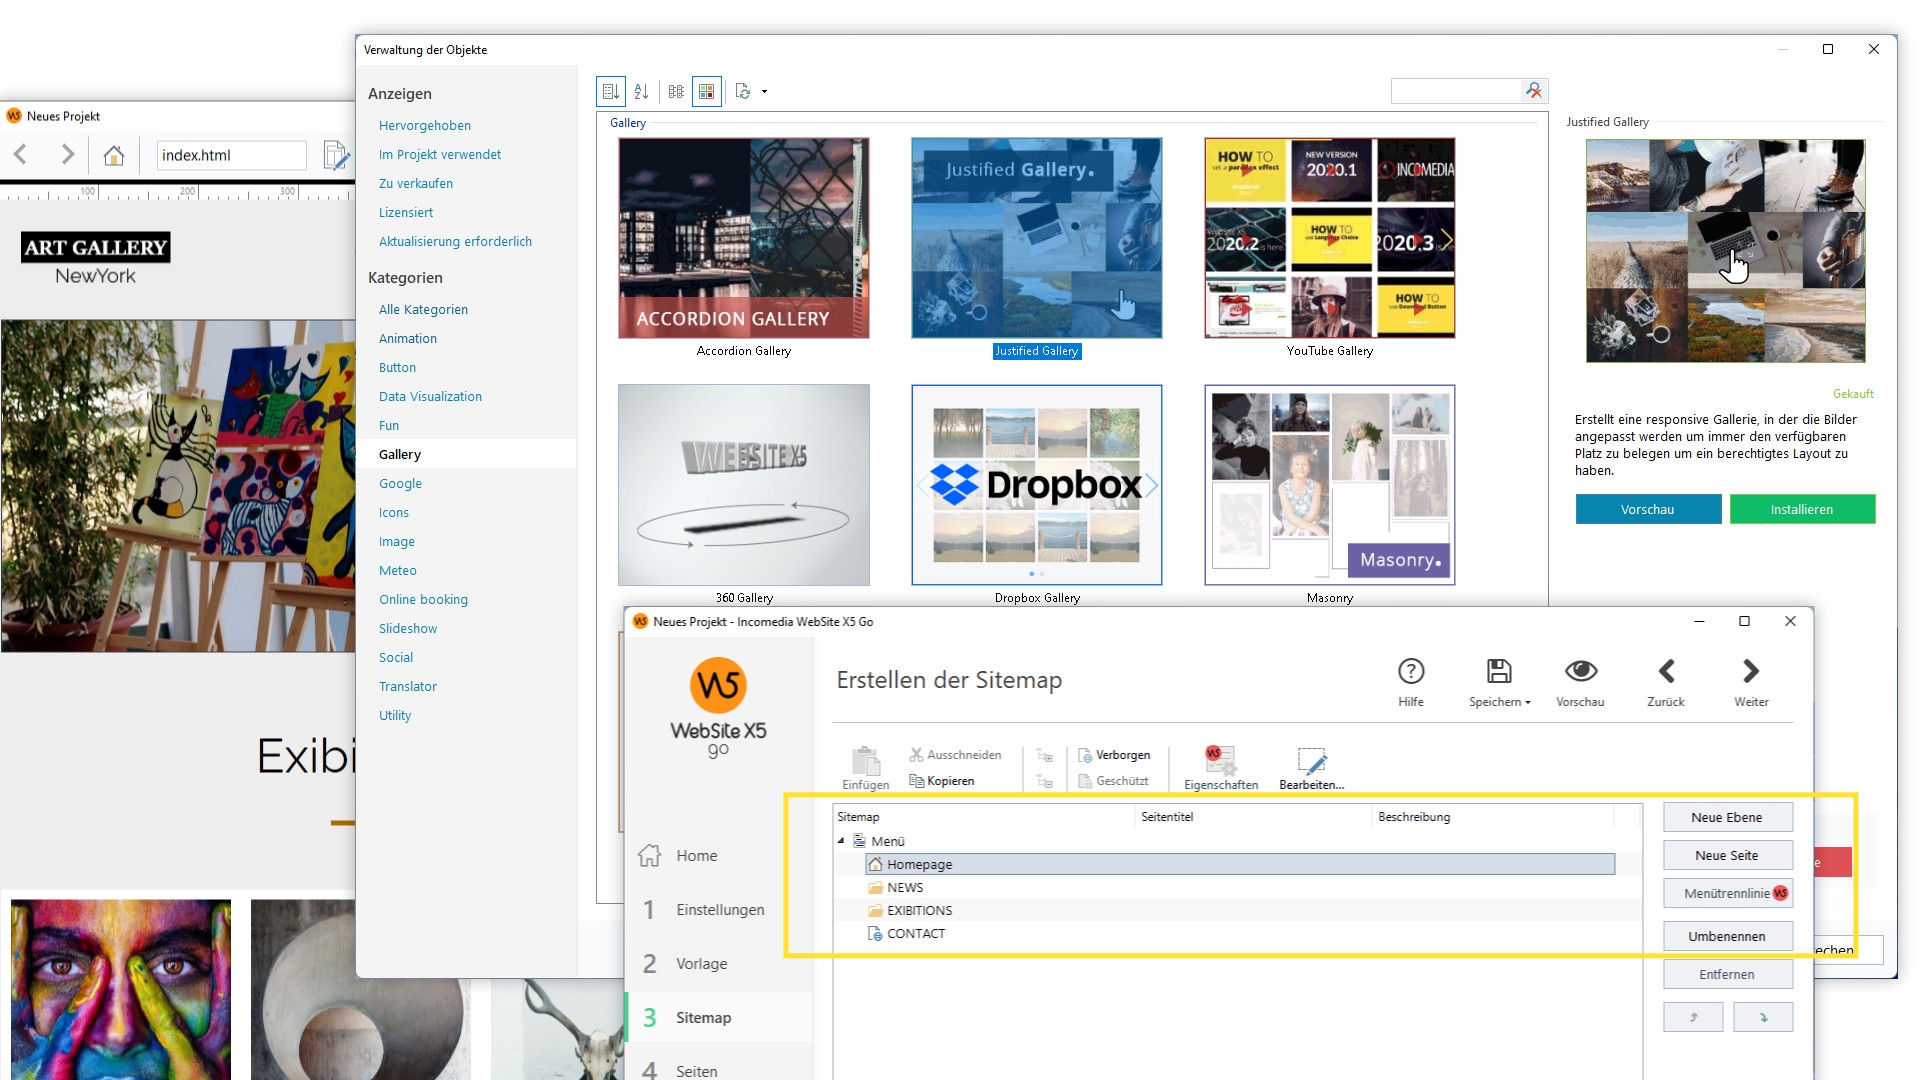Choose Animation category
This screenshot has width=1923, height=1080.
(x=408, y=338)
